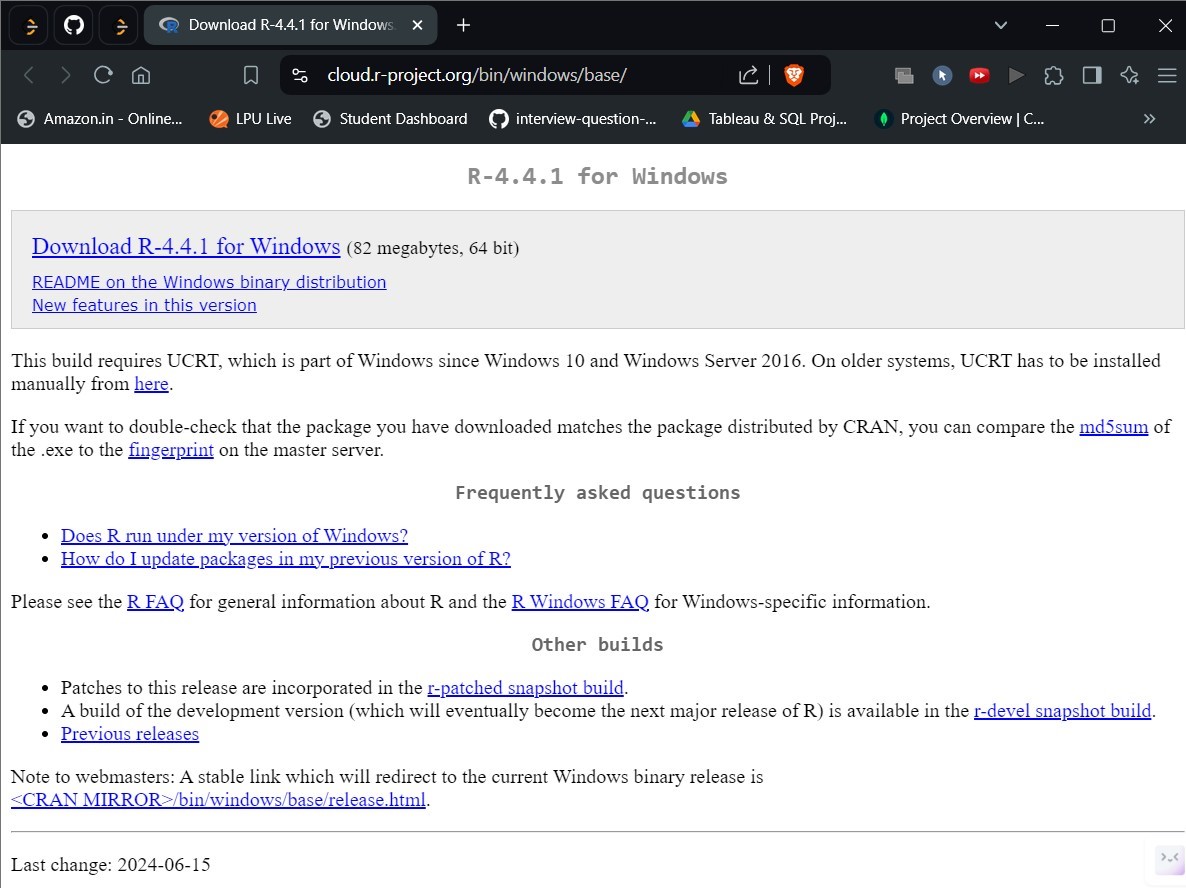Viewport: 1186px width, 888px height.
Task: Click Download R-4.4.1 for Windows link
Action: (x=186, y=247)
